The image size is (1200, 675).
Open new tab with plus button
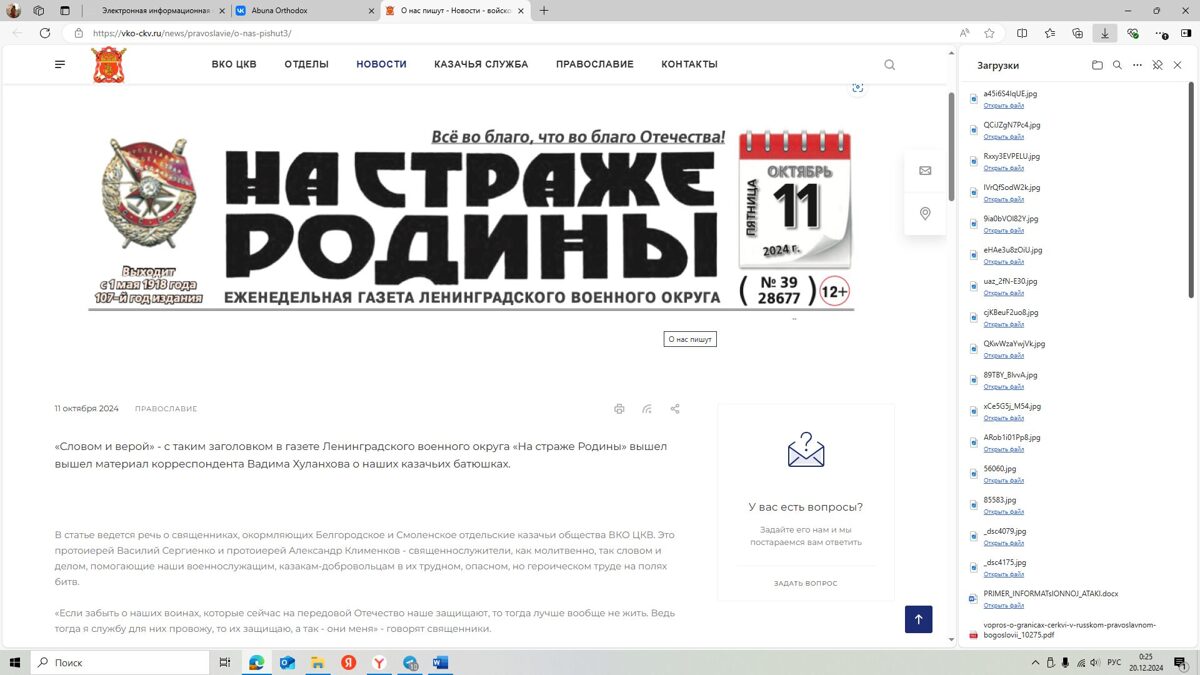(544, 10)
